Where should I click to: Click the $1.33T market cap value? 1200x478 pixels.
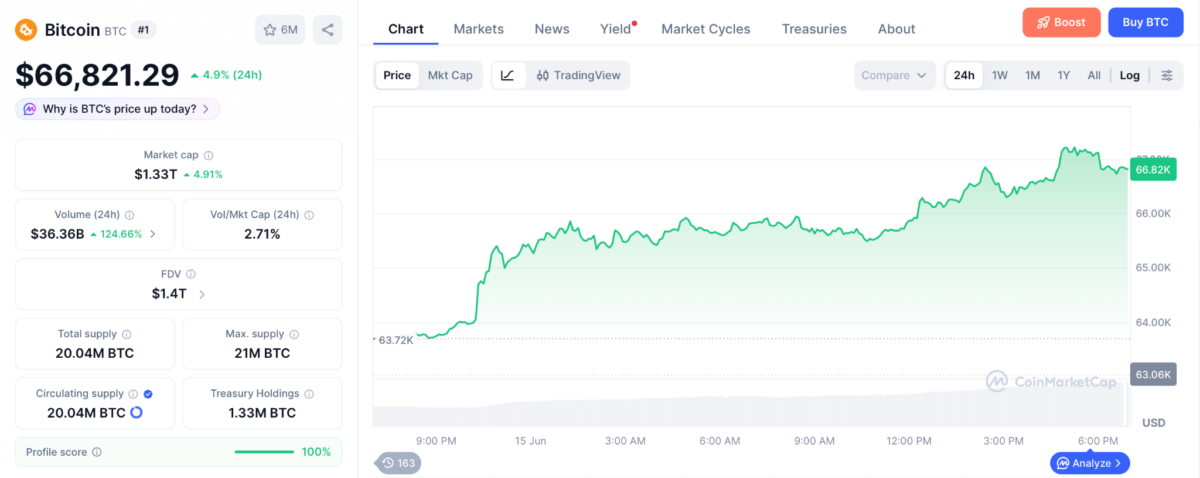tap(155, 174)
